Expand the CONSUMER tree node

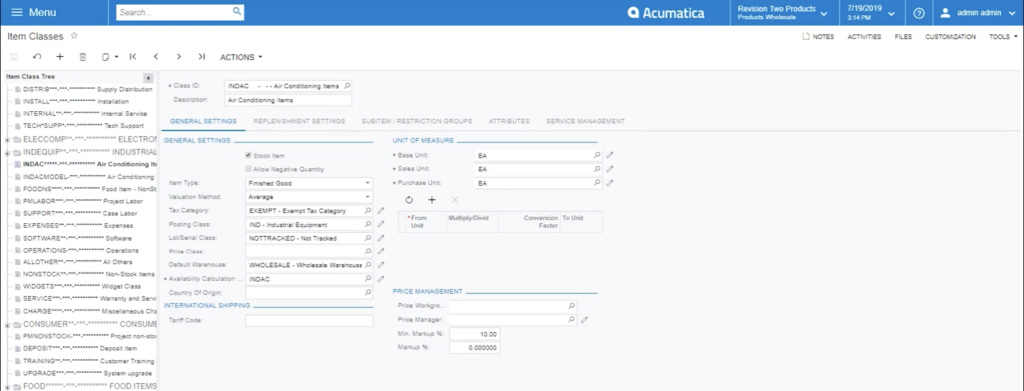(7, 324)
